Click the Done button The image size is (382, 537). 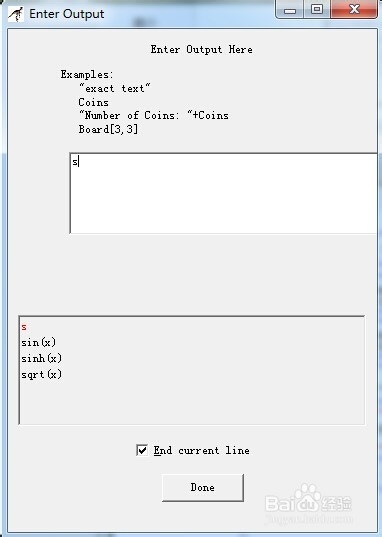[x=203, y=488]
